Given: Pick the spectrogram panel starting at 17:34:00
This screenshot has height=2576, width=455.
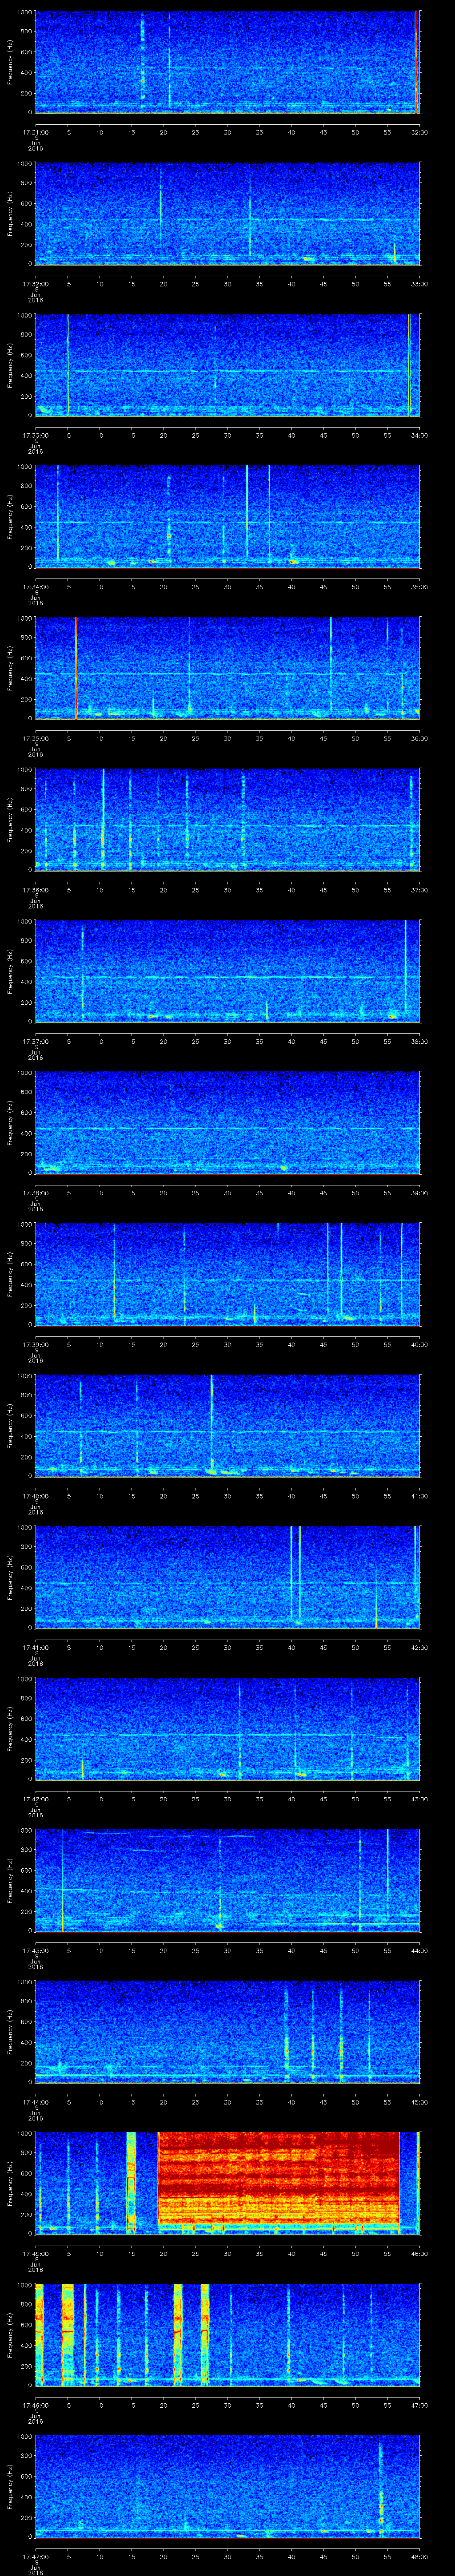Looking at the screenshot, I should (227, 517).
